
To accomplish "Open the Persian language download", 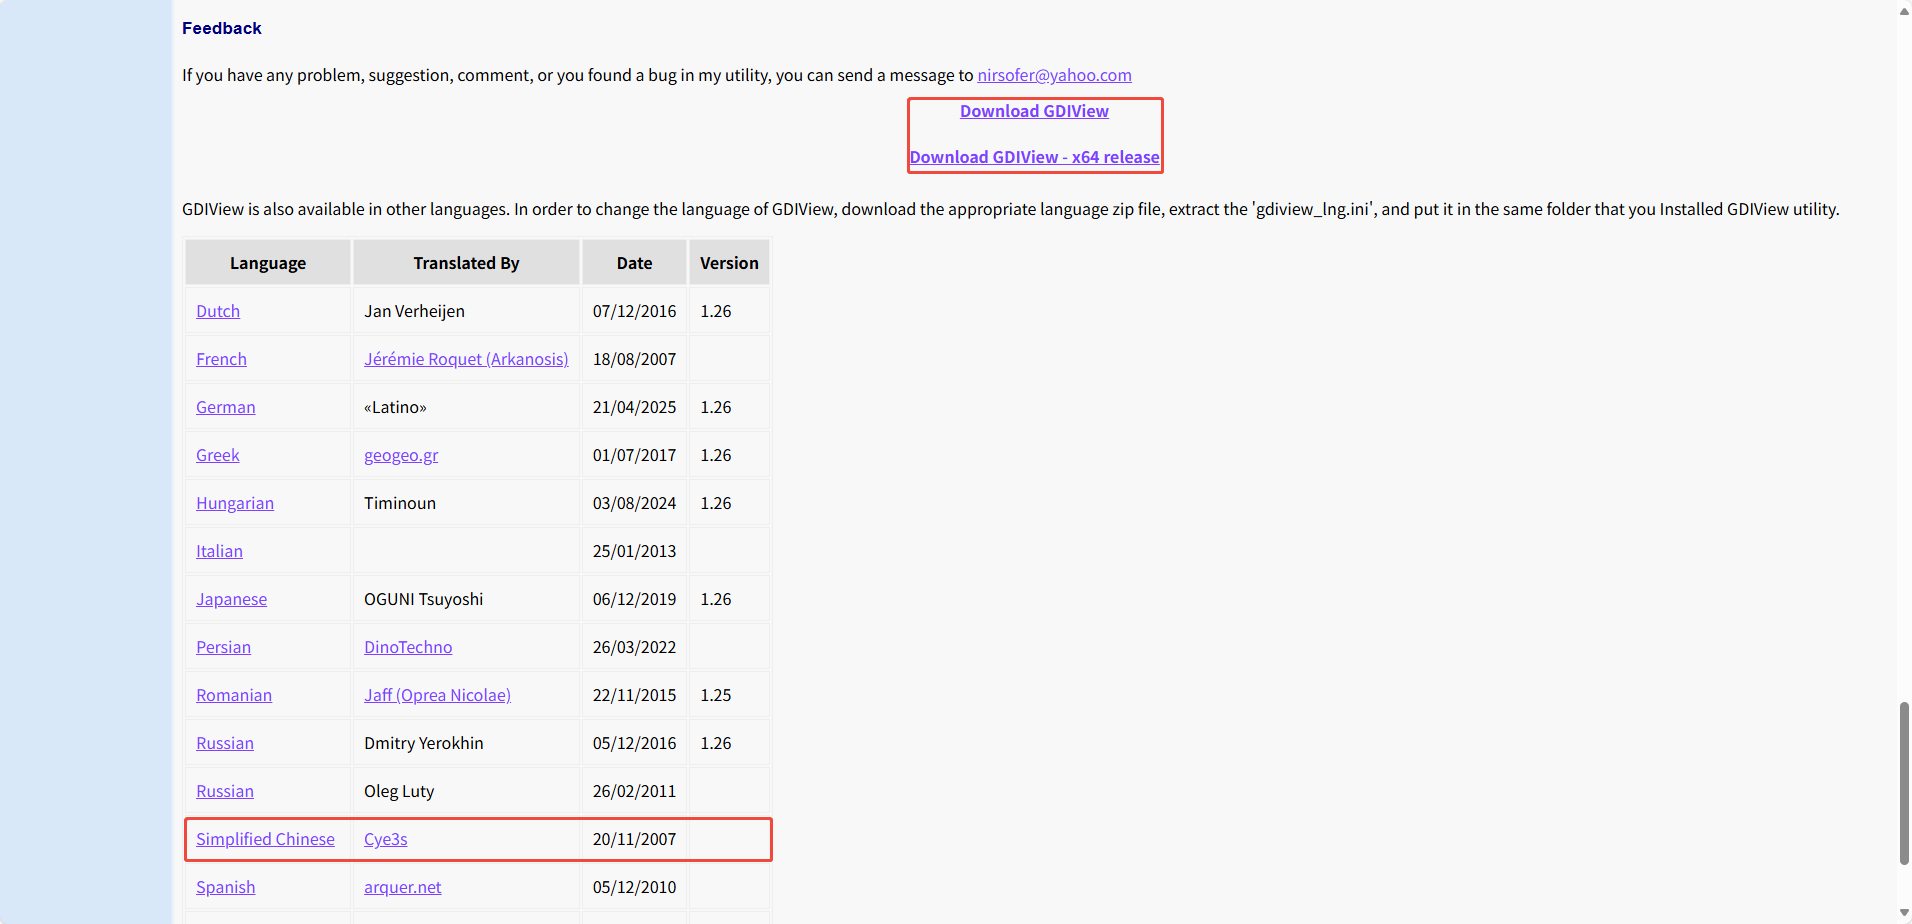I will pyautogui.click(x=223, y=647).
